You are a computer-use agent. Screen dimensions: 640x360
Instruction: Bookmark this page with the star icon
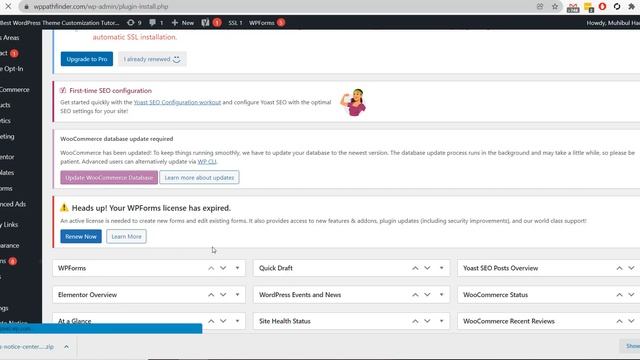555,6
